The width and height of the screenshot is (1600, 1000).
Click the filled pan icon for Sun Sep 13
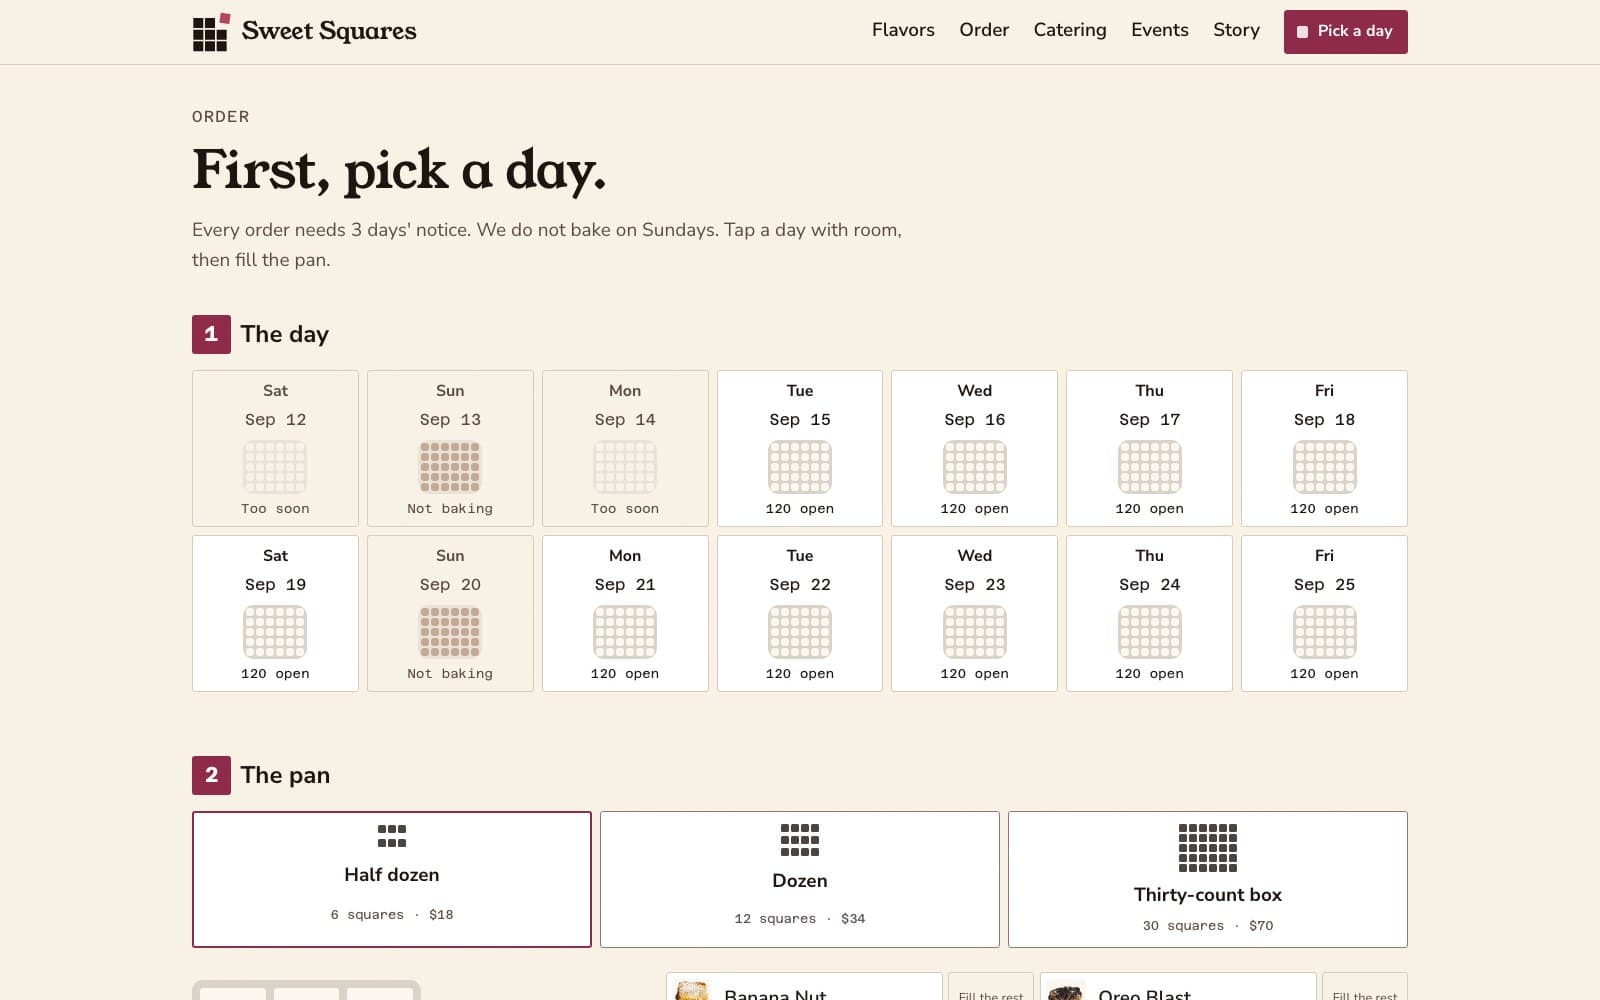click(x=450, y=467)
